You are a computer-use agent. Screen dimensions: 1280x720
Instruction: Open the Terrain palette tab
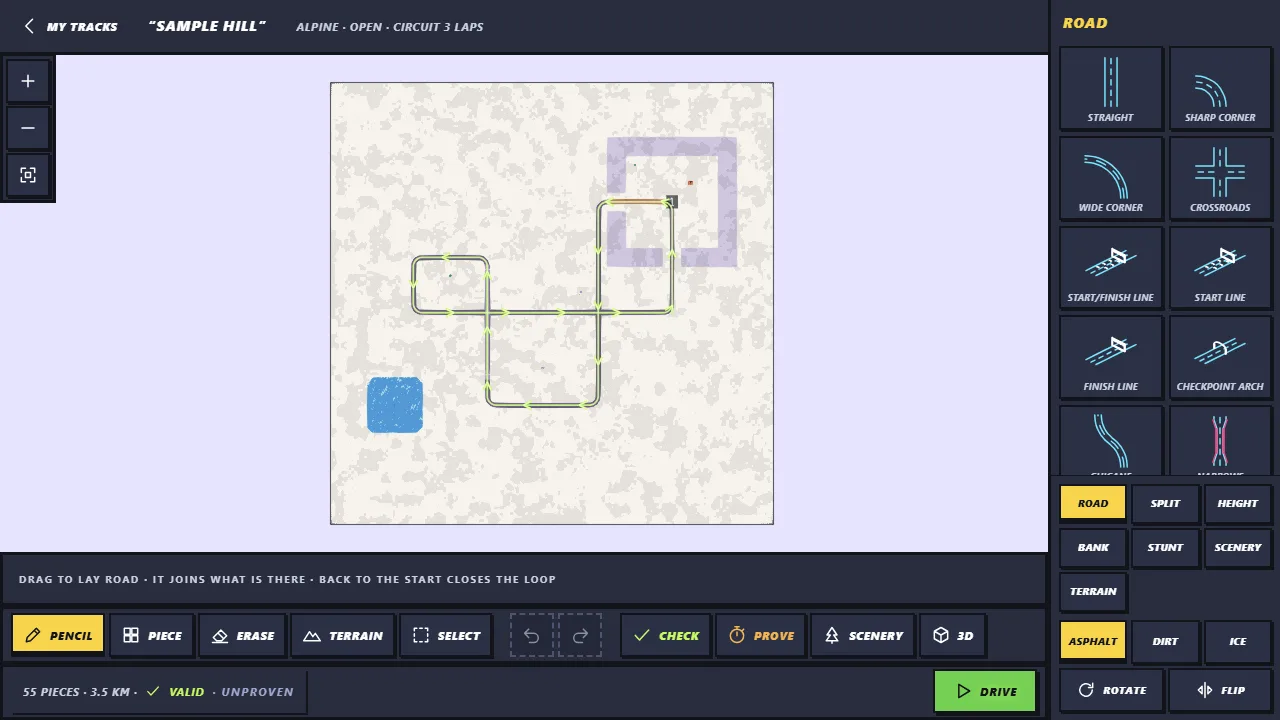tap(1093, 591)
